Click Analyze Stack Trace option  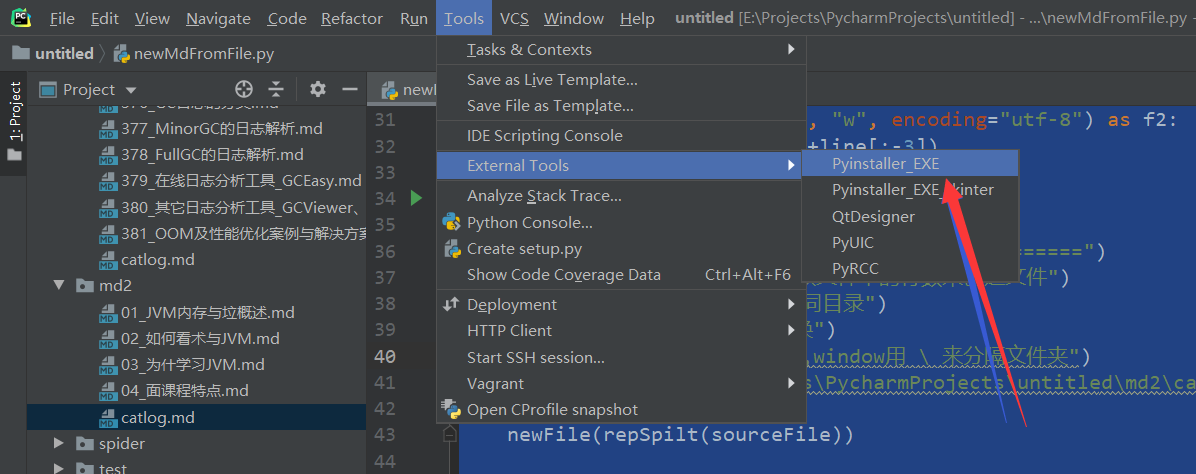544,196
